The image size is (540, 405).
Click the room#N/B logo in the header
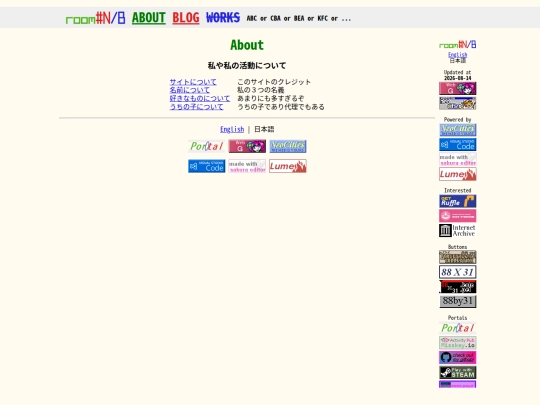[x=95, y=18]
